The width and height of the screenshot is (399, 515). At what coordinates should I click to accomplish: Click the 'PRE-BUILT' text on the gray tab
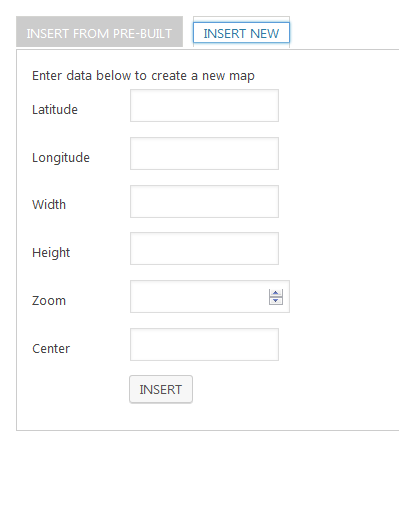(x=143, y=34)
